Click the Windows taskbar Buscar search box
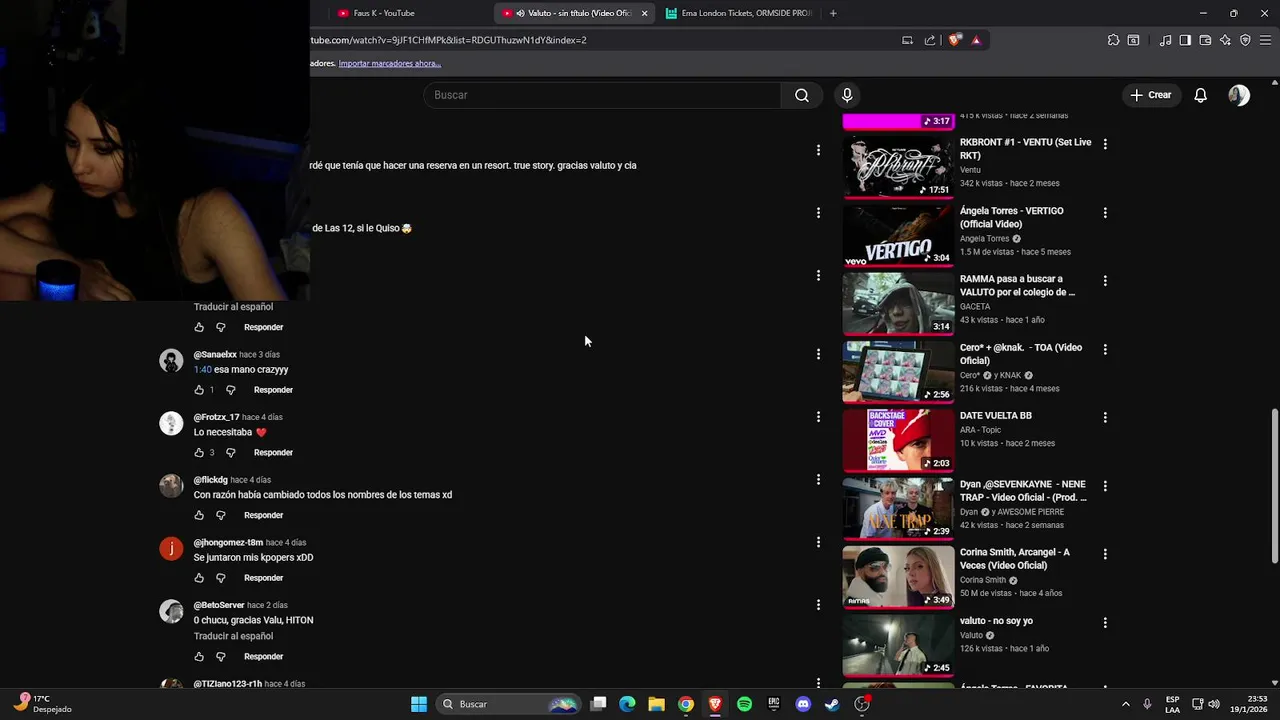The image size is (1280, 720). coord(509,704)
